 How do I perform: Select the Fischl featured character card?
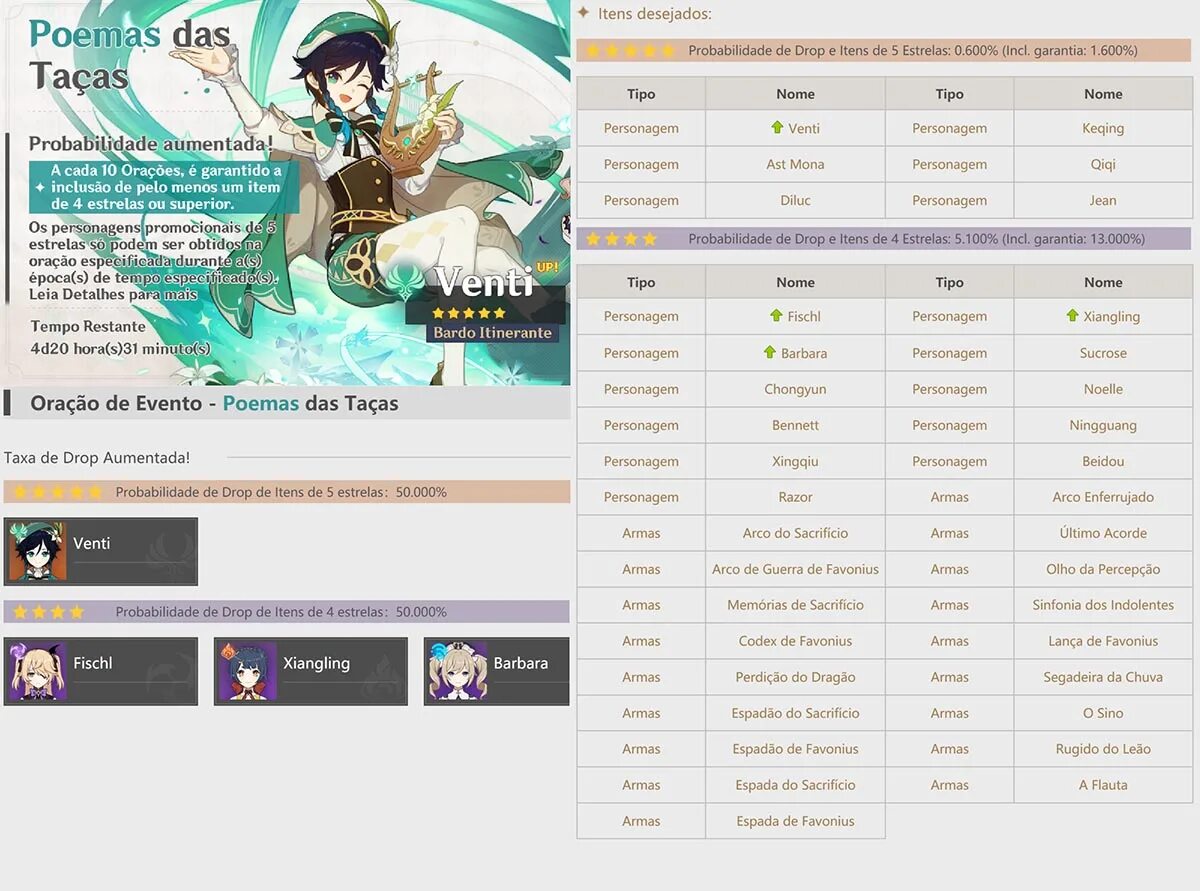pos(101,671)
